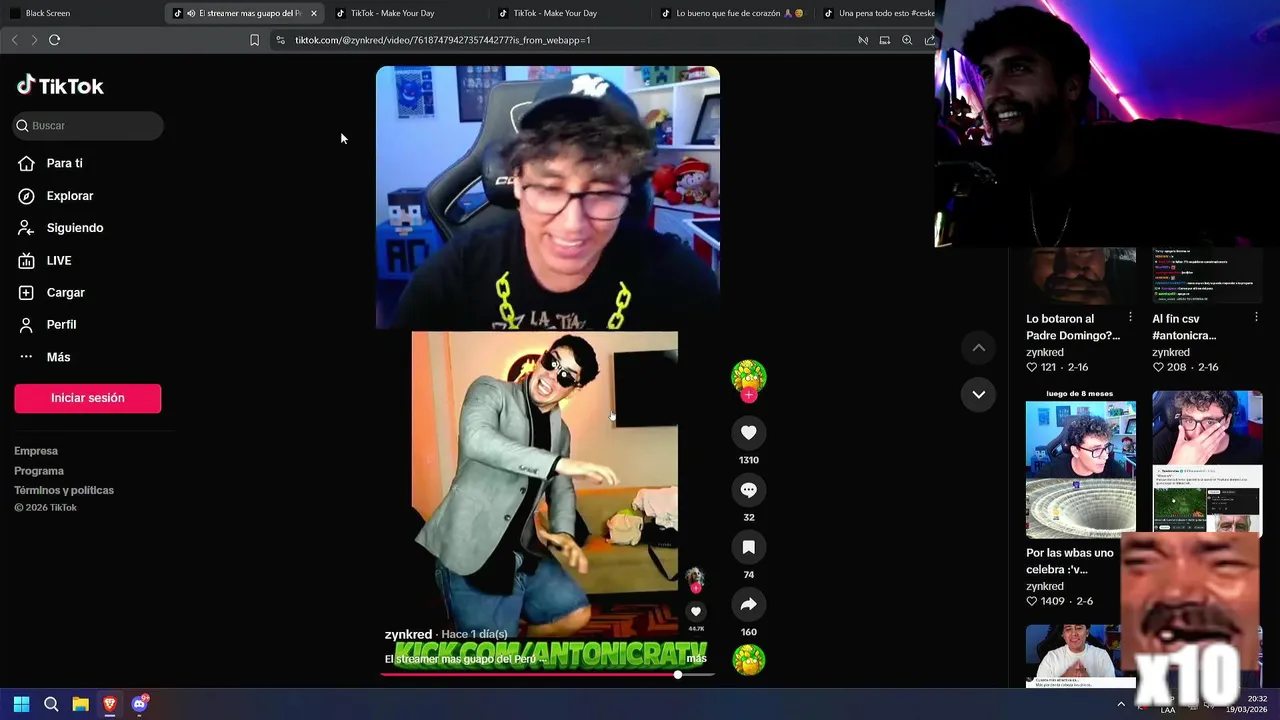Follow creator via red plus badge
The width and height of the screenshot is (1280, 720).
pos(748,395)
